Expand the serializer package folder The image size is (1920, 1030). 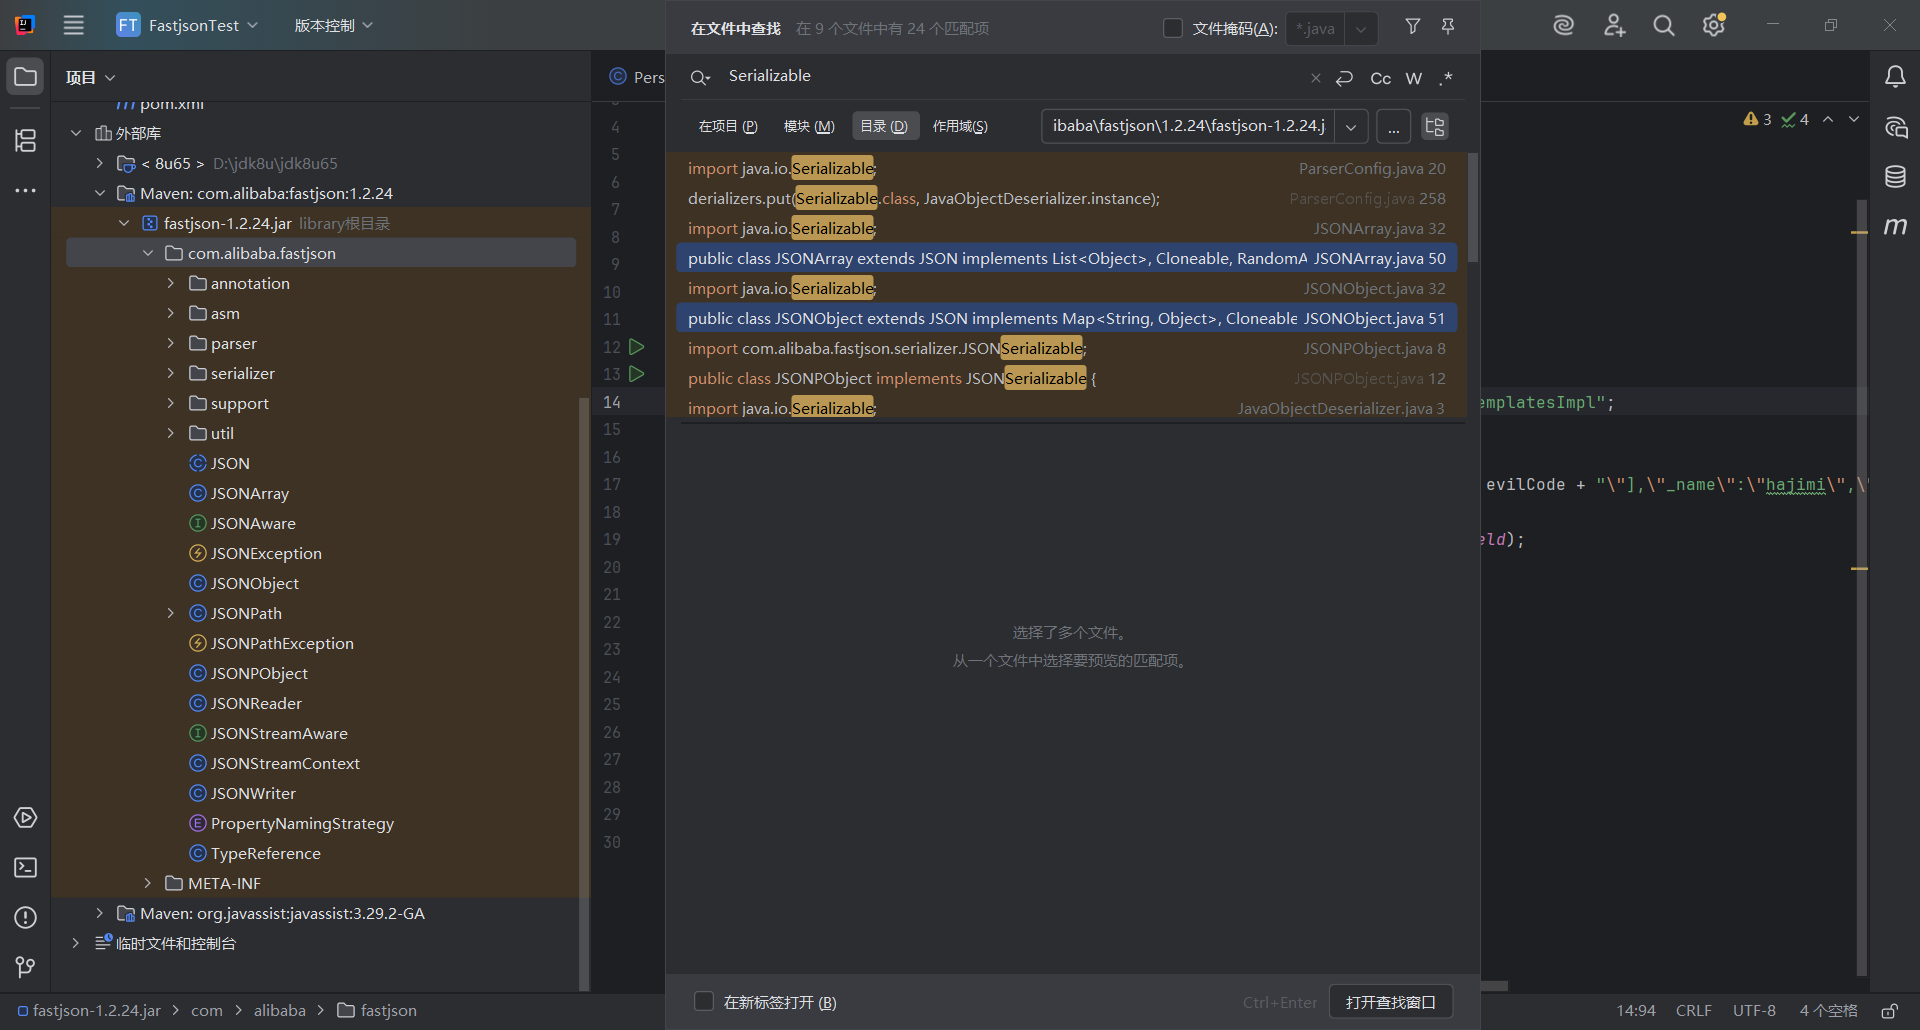(171, 373)
